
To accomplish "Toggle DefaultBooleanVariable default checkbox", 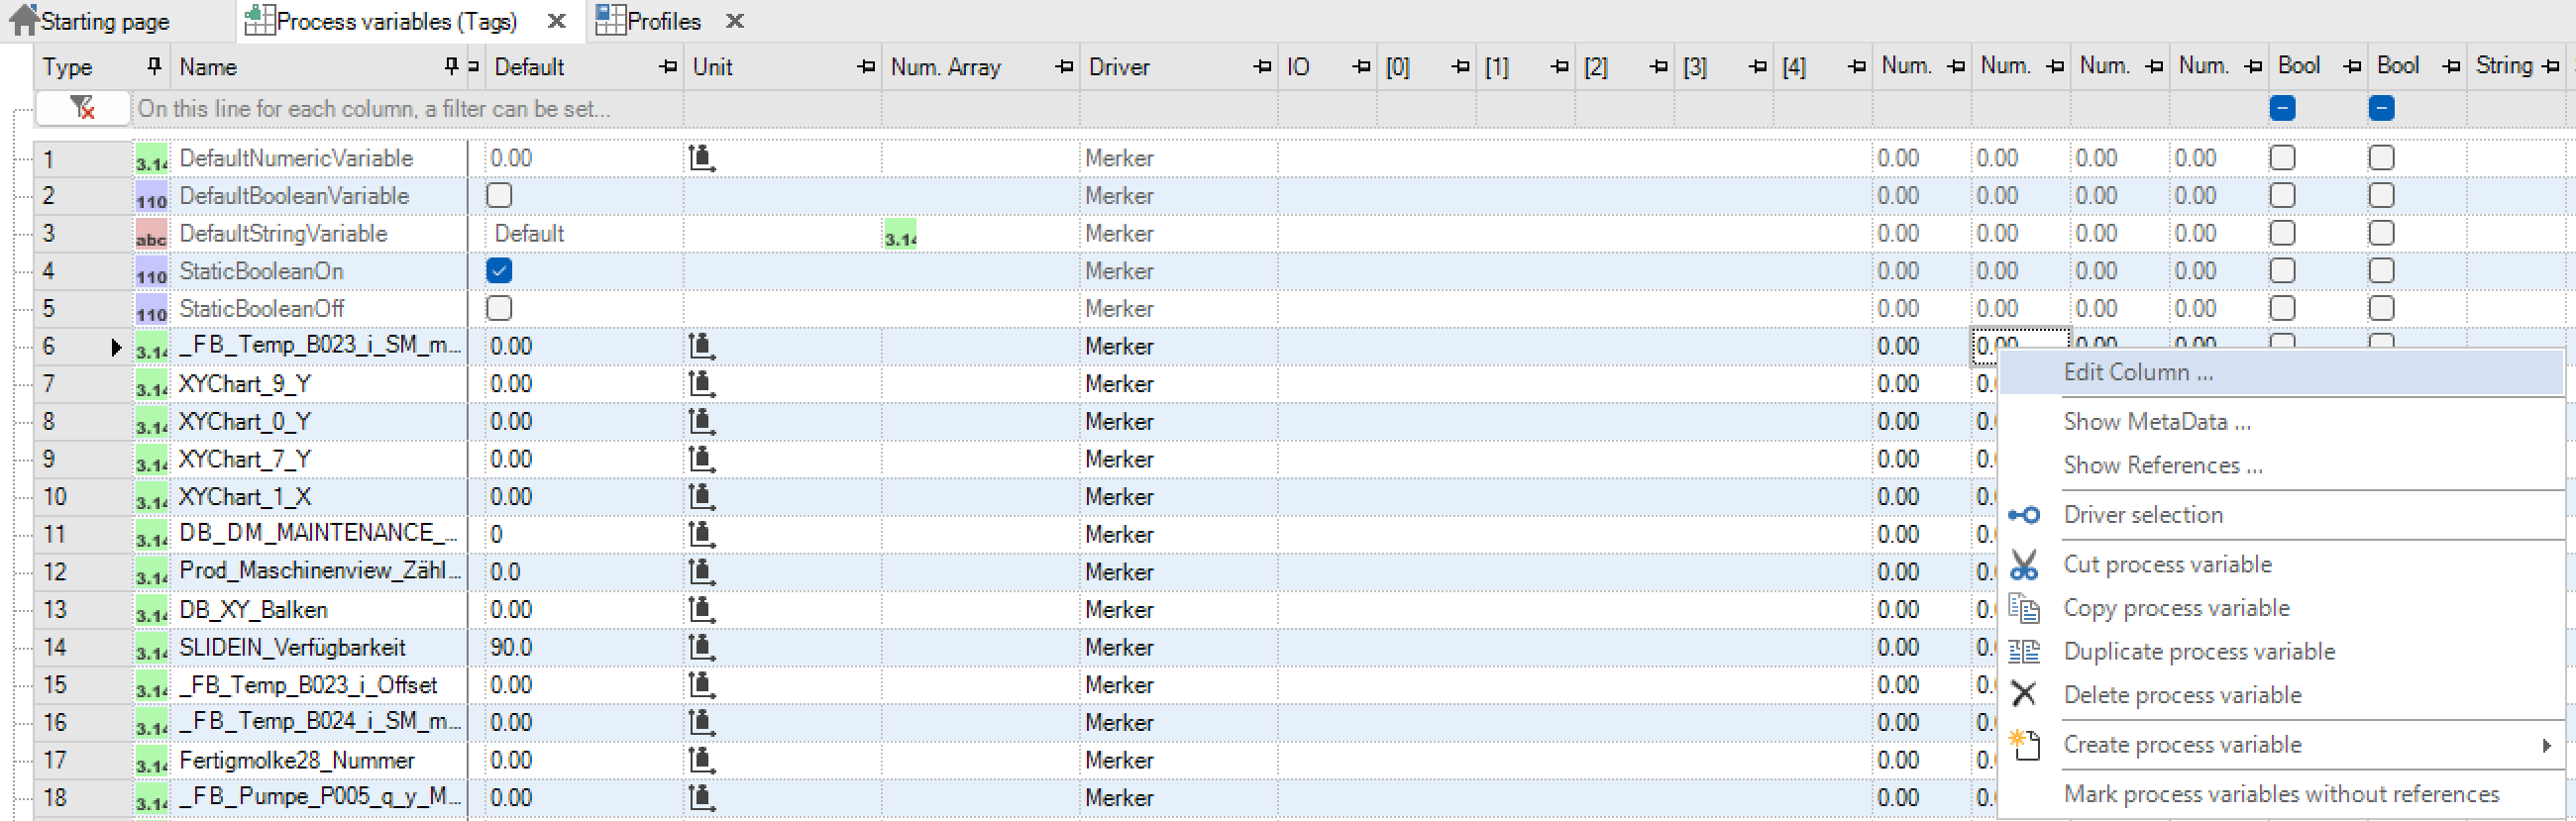I will pyautogui.click(x=499, y=196).
